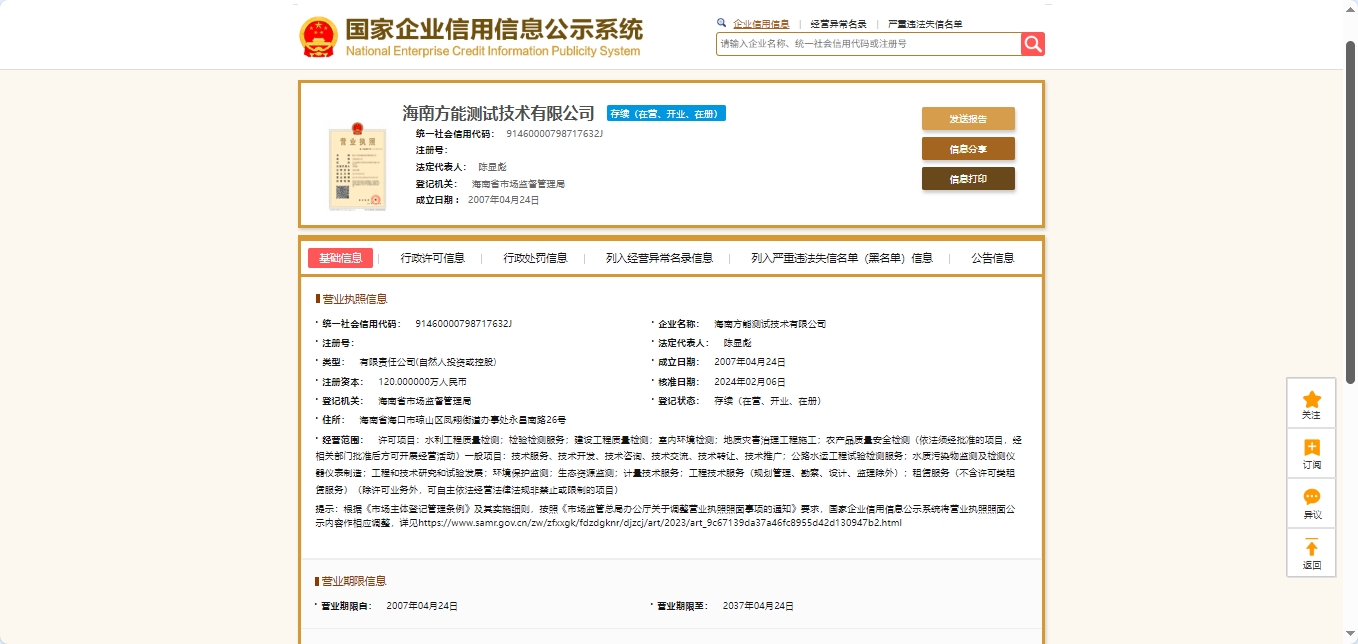Click the header legal representative 陈显彪

pos(493,167)
